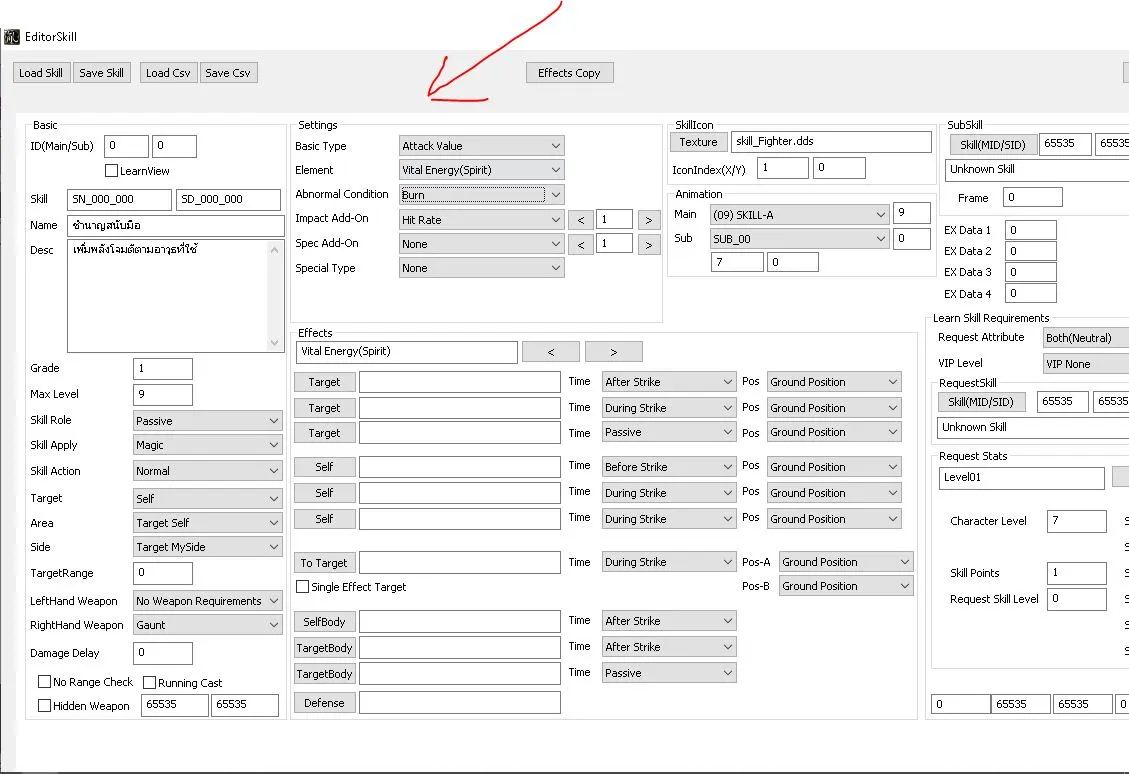Enable the Running Cast checkbox

point(150,682)
